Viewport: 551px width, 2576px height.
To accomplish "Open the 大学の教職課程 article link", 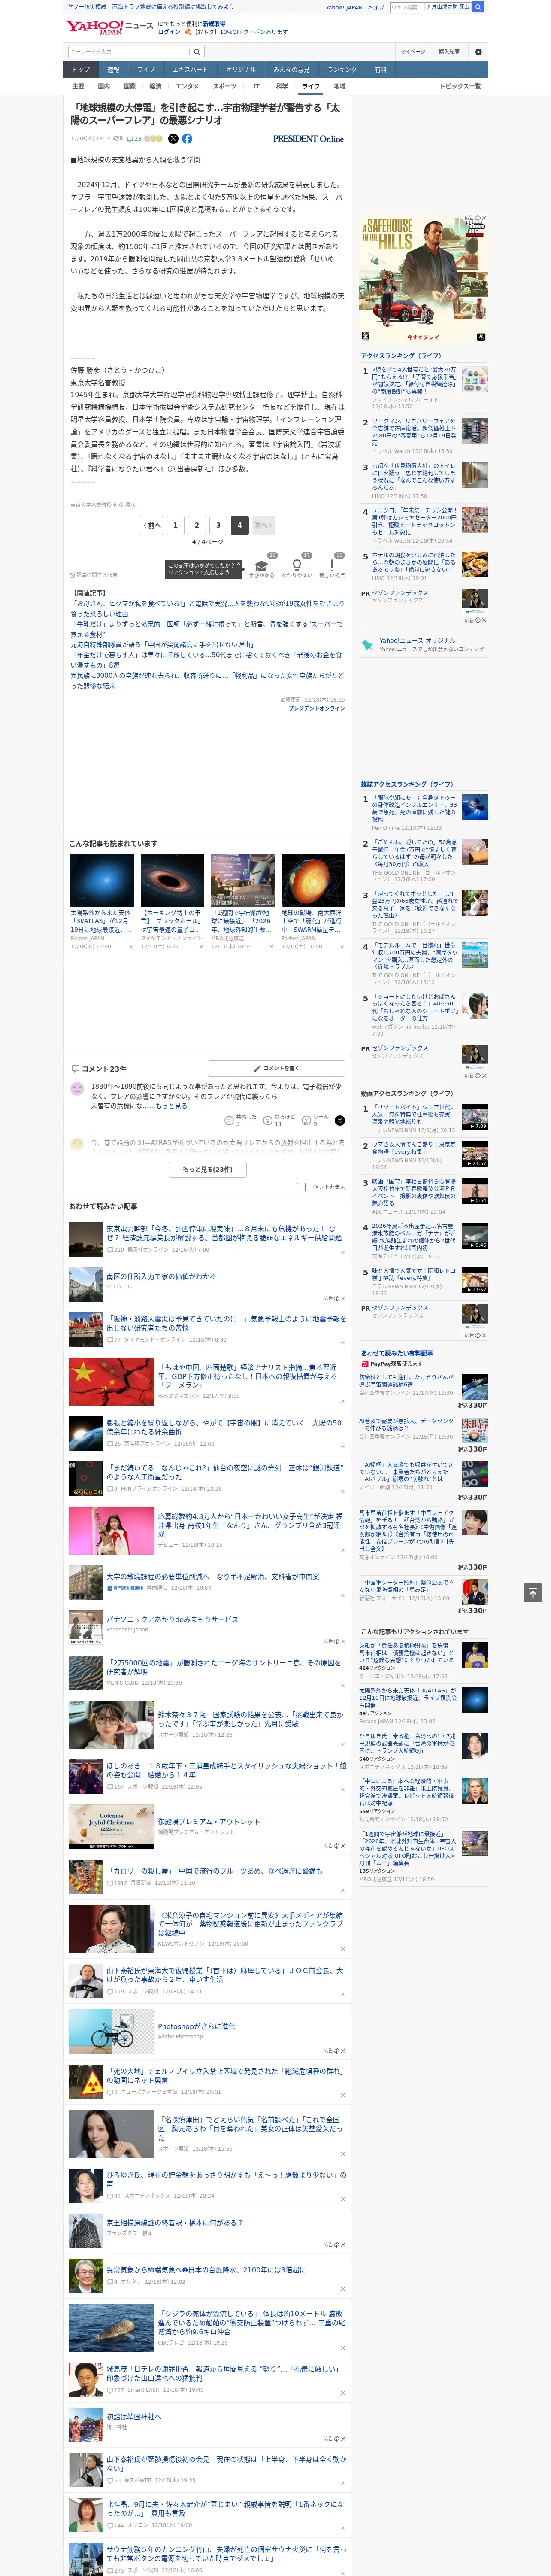I will (213, 1576).
